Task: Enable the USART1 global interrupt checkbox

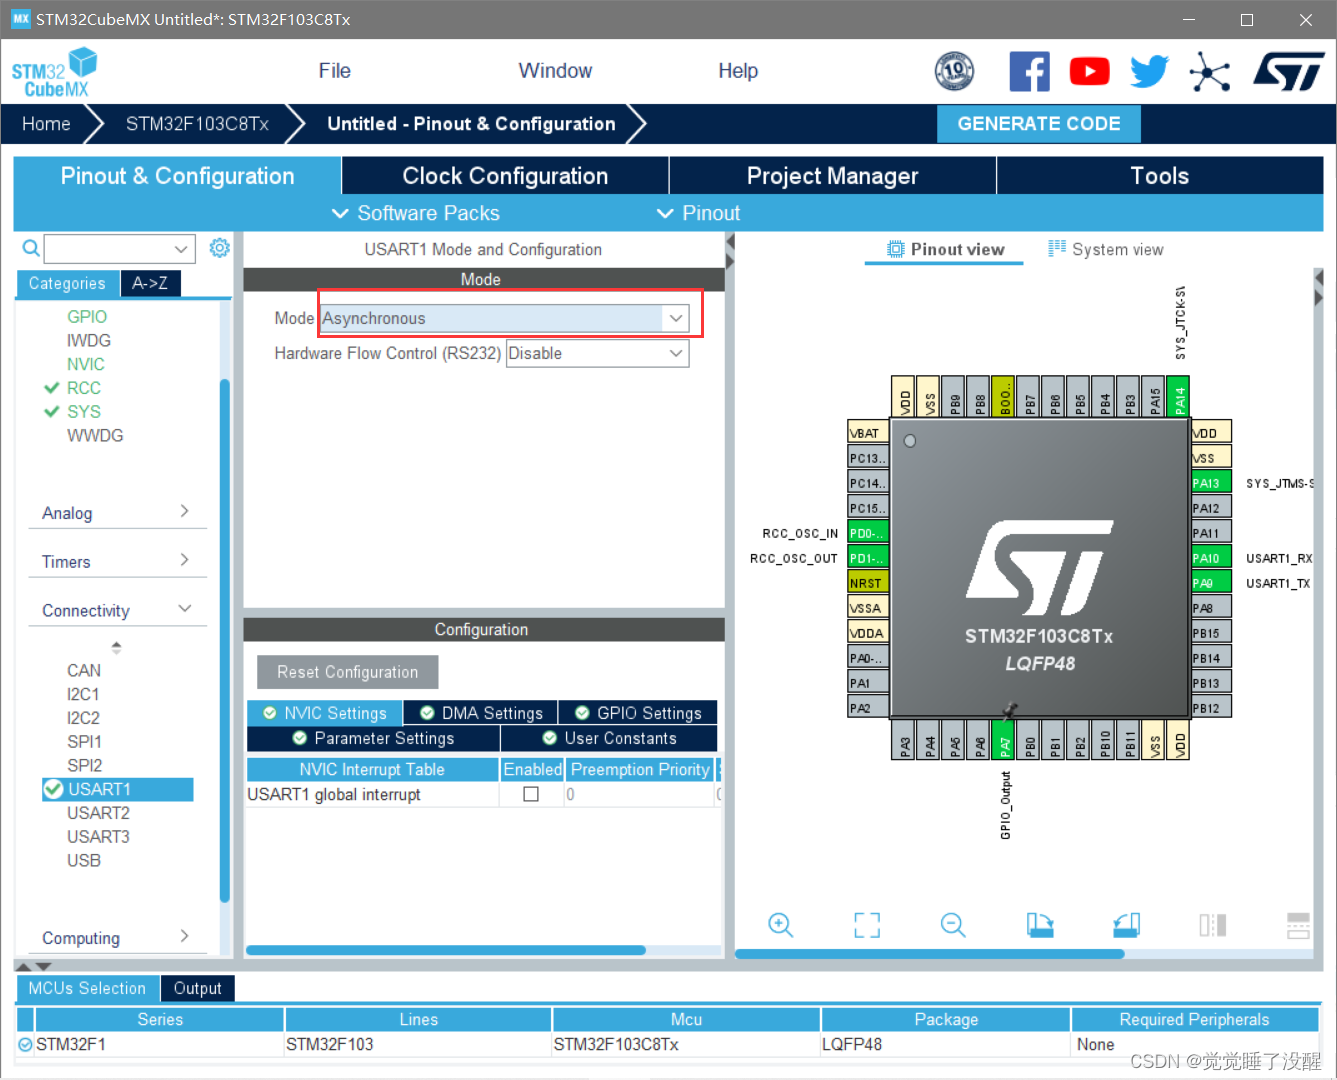Action: coord(531,794)
